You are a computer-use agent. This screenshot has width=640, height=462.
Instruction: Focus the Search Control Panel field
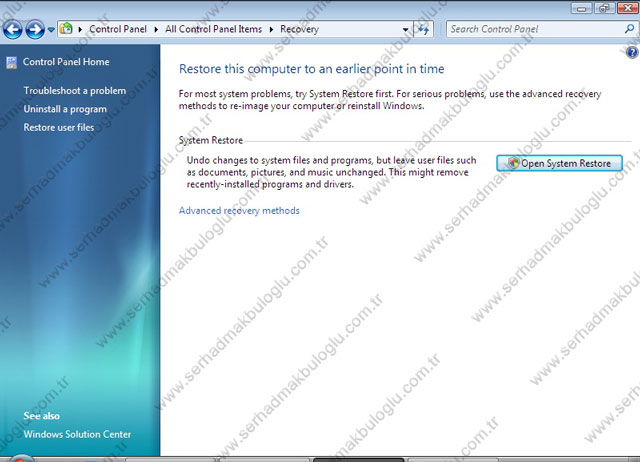click(535, 29)
